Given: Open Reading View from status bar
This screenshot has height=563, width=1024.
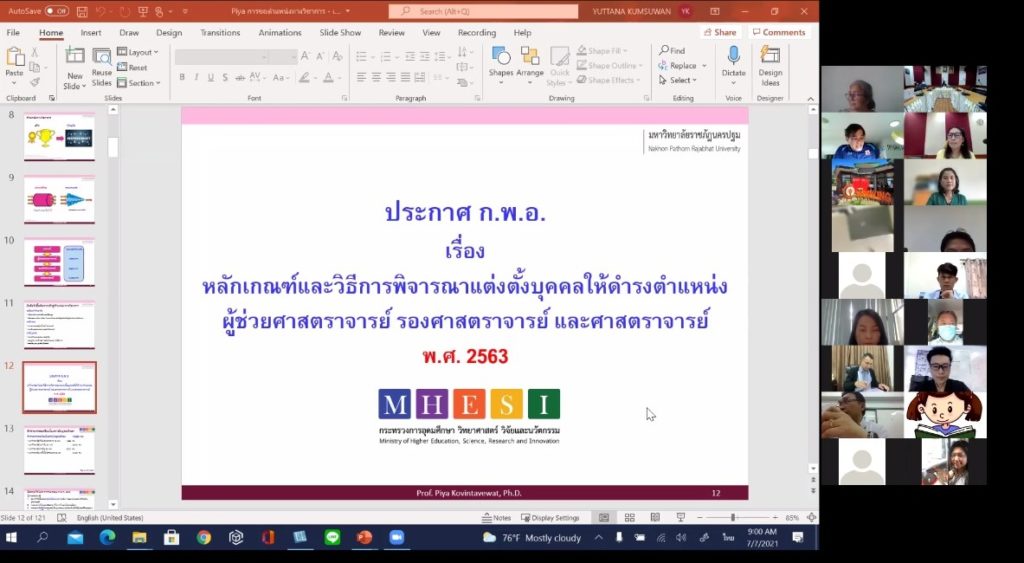Looking at the screenshot, I should click(655, 518).
